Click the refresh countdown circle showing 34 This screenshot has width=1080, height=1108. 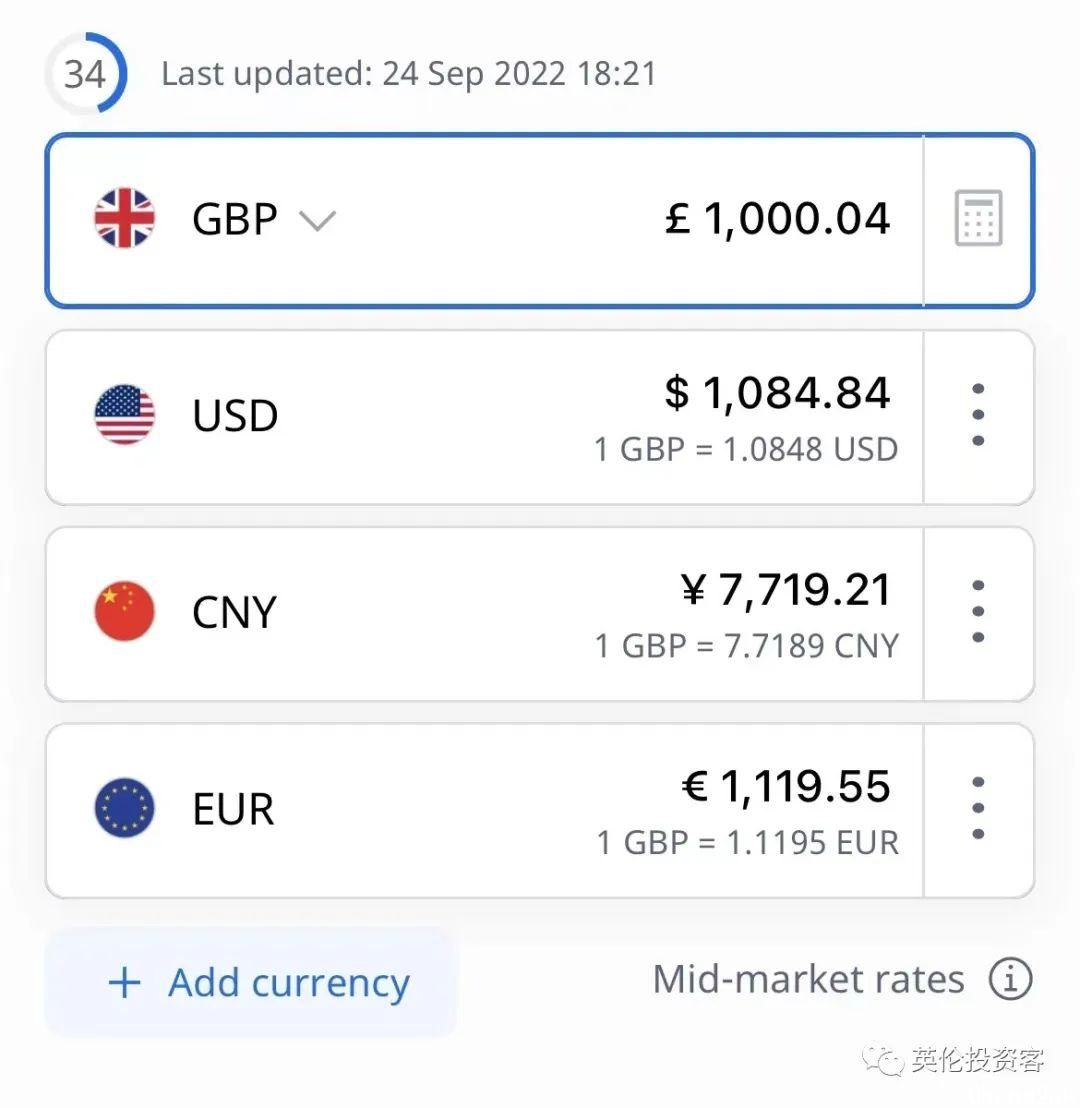[x=86, y=73]
